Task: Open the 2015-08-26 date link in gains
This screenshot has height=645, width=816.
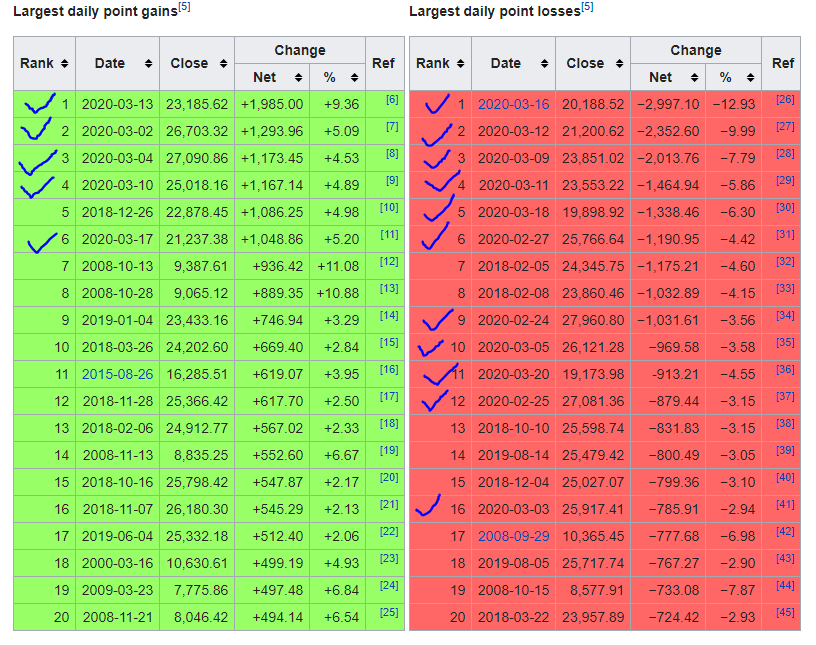Action: (x=118, y=374)
